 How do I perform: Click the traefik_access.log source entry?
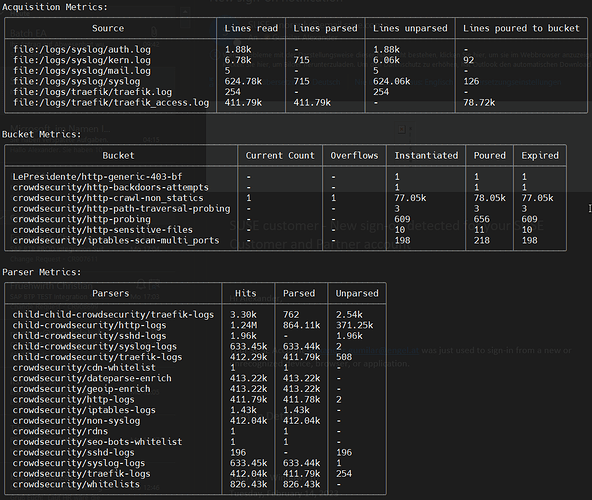tap(111, 103)
